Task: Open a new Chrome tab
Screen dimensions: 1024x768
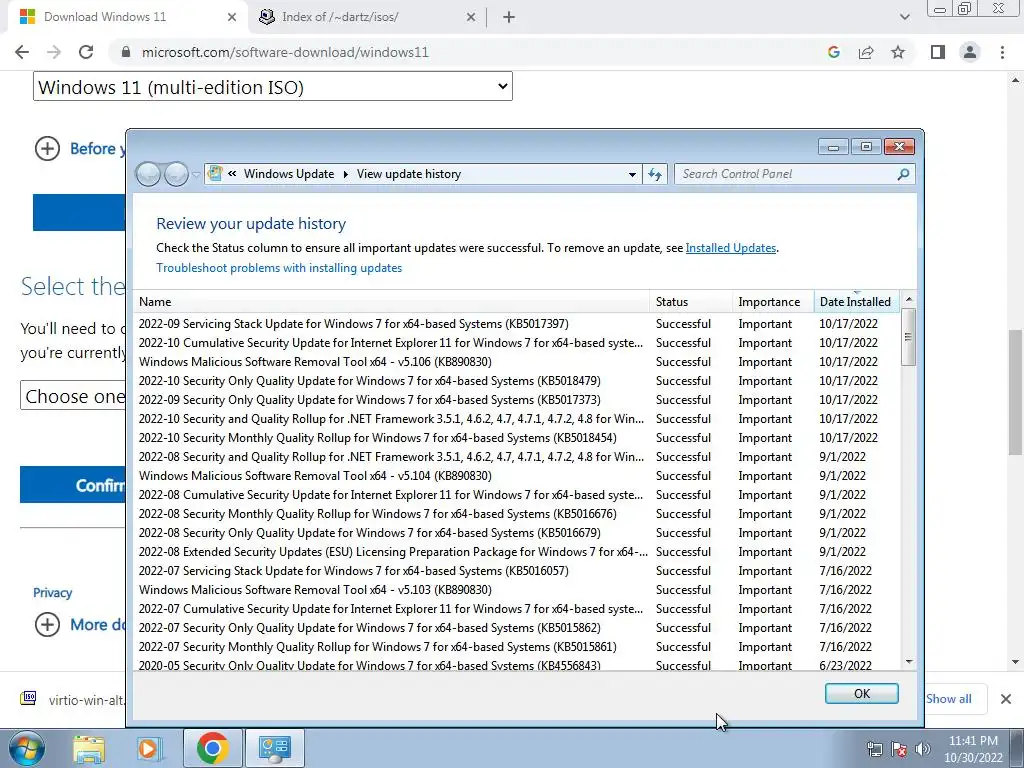Action: pos(509,18)
